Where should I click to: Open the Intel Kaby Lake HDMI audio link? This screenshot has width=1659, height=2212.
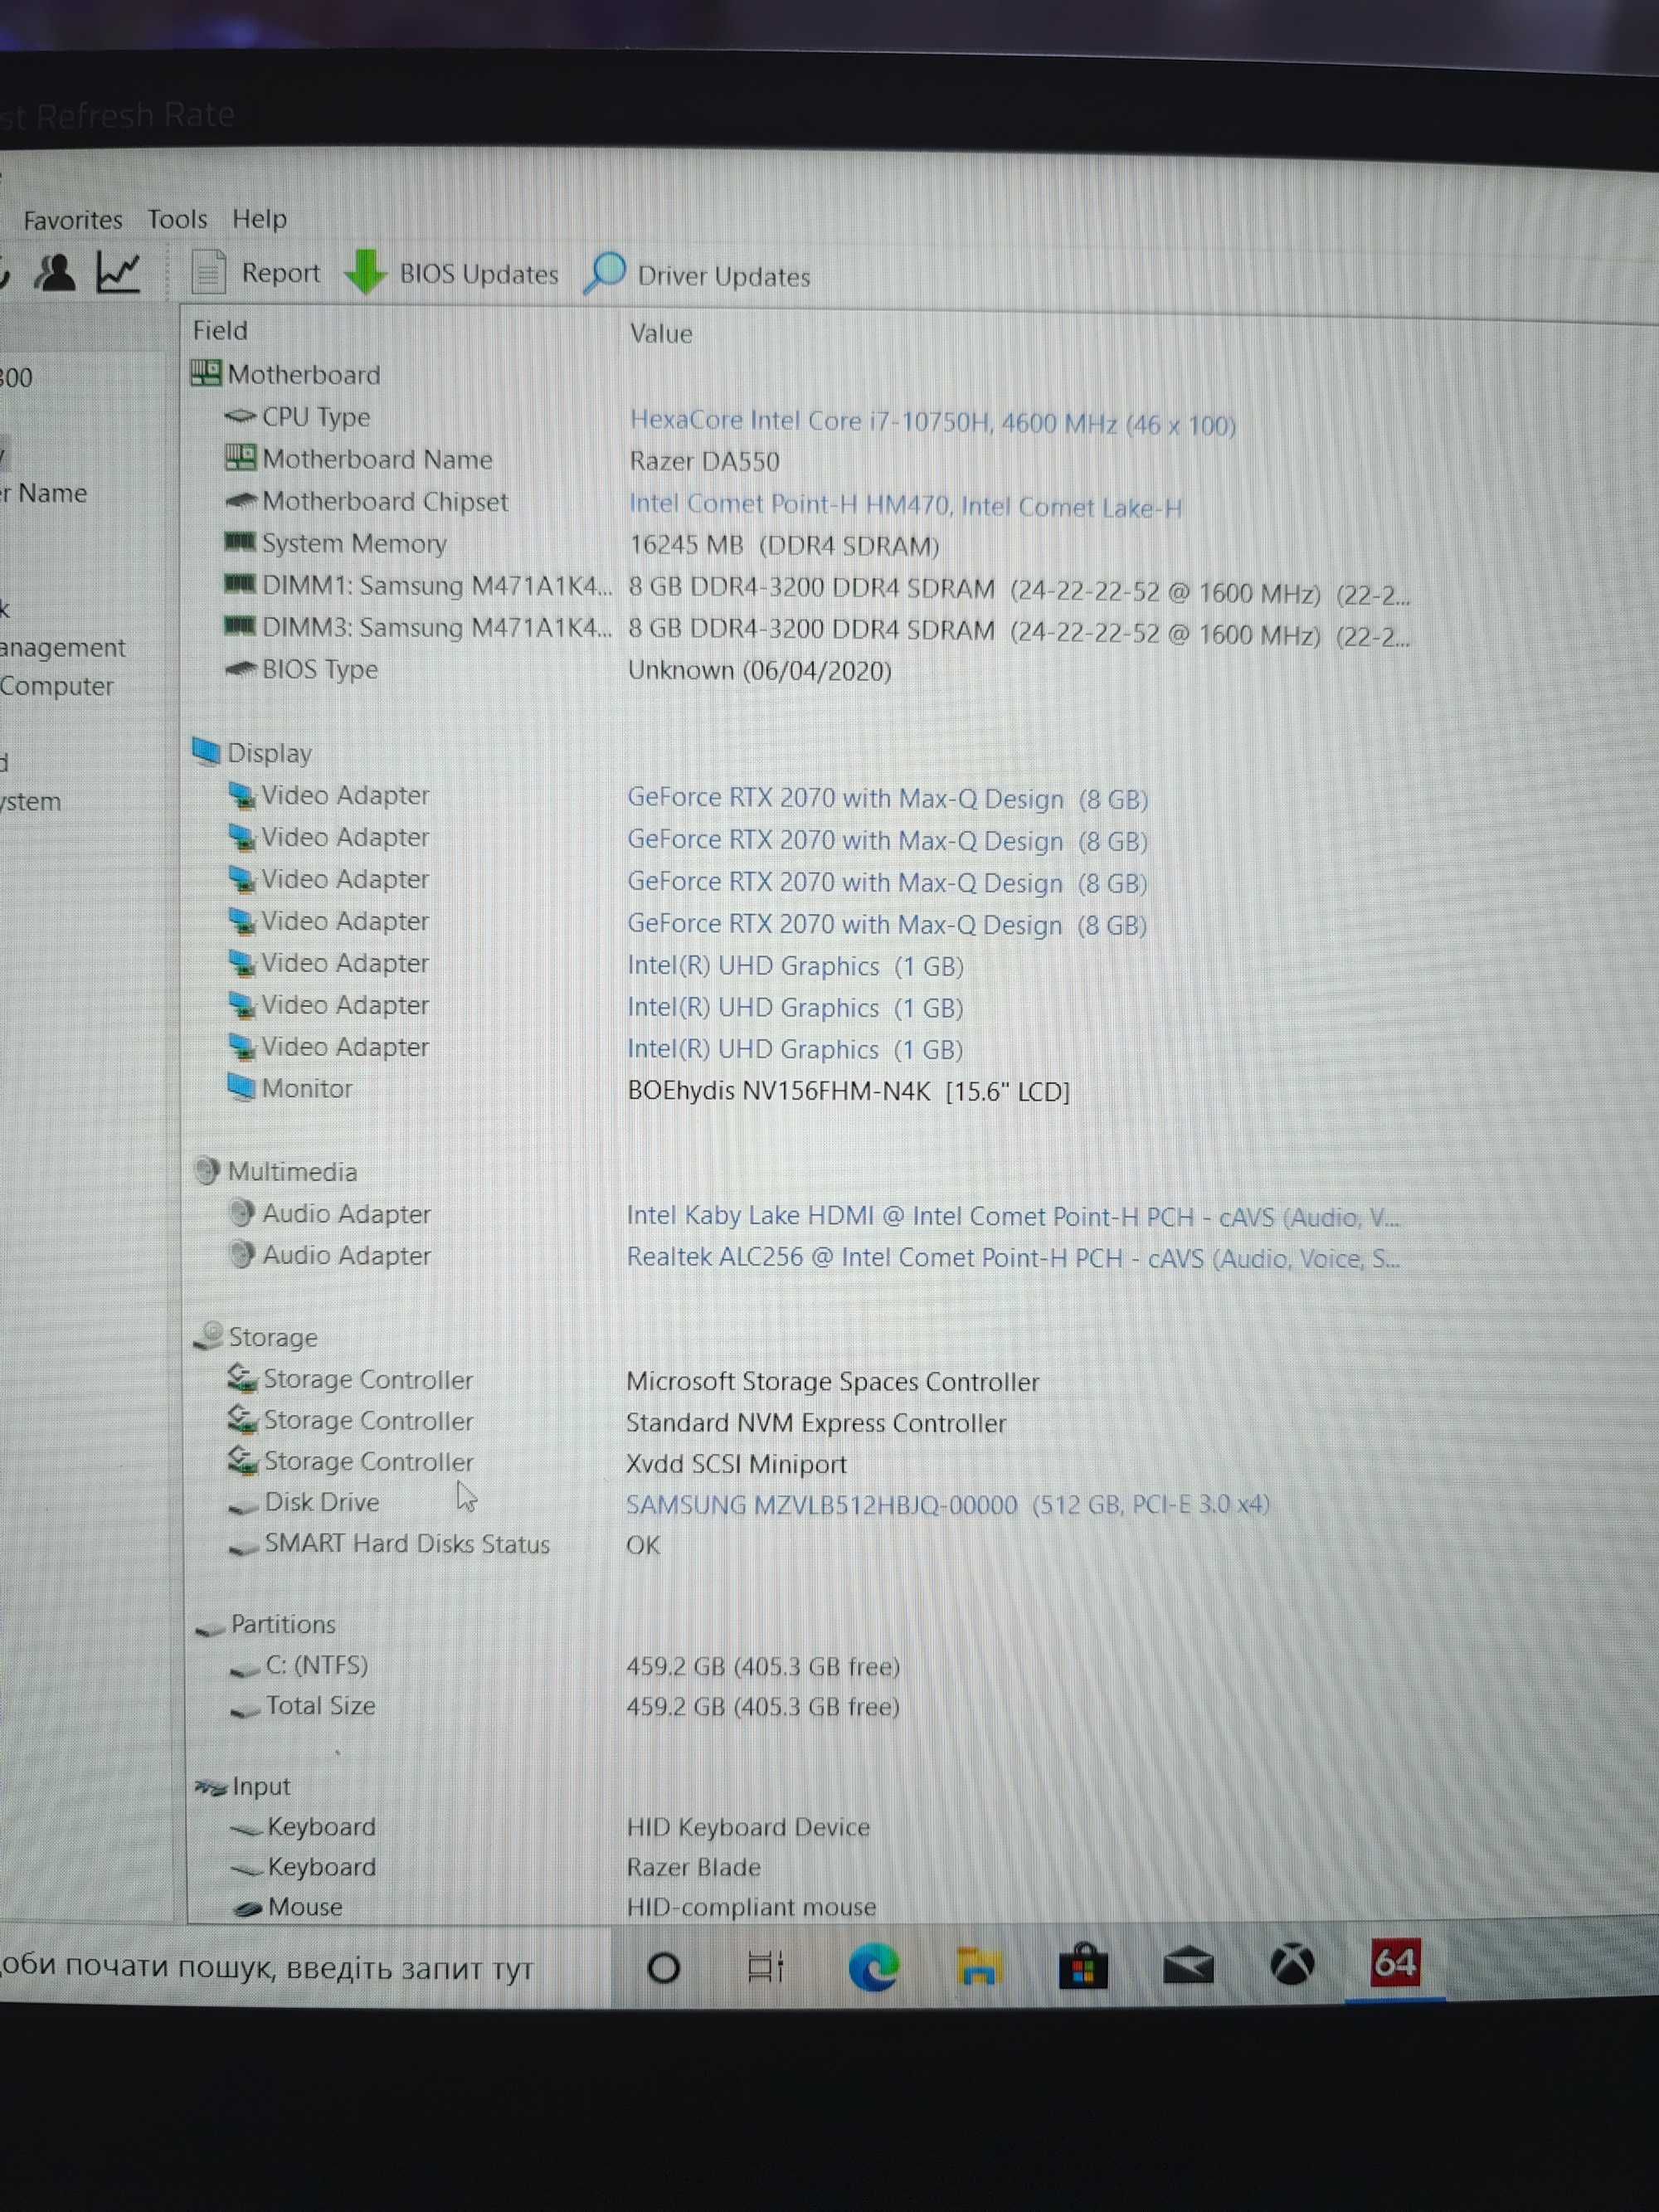1013,1216
